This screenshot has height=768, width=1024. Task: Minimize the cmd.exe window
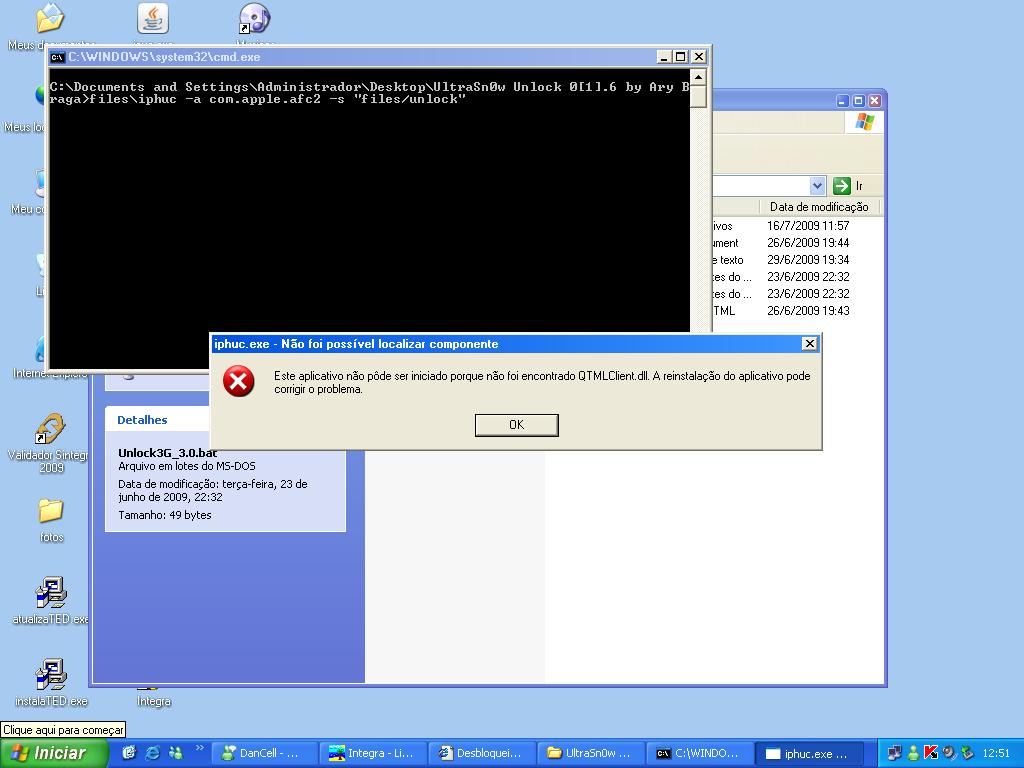(664, 57)
